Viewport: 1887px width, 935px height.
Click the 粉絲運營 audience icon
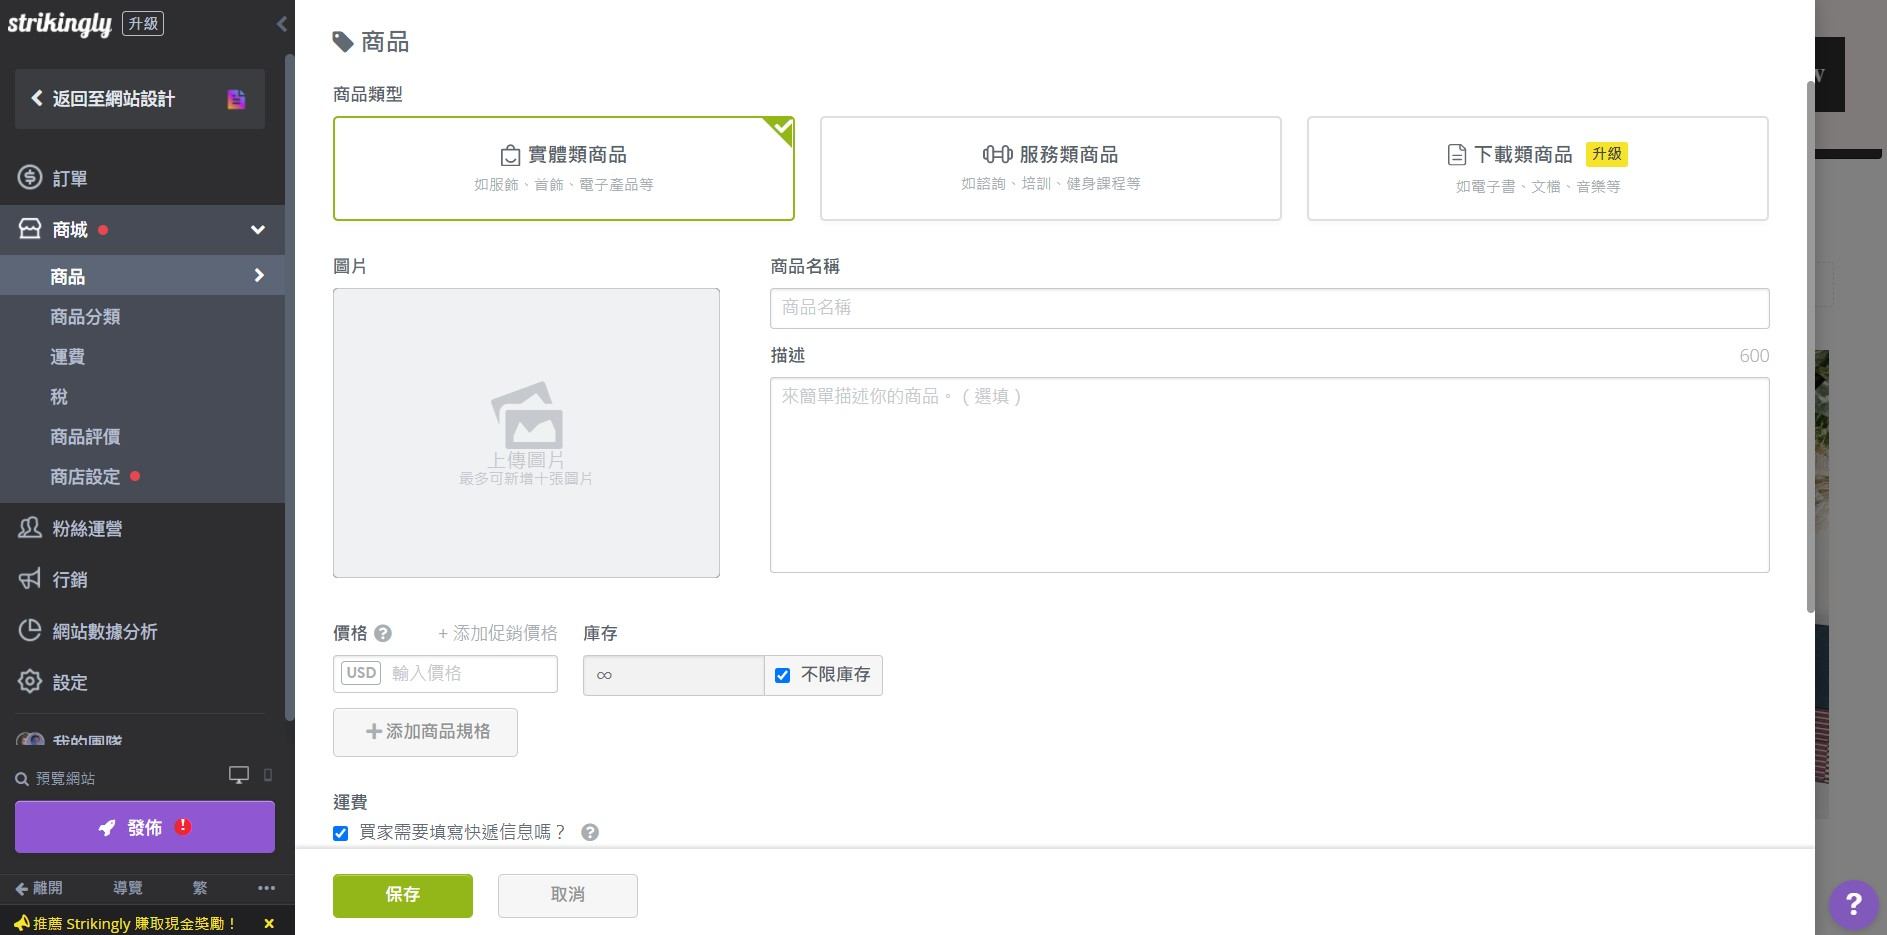point(29,528)
